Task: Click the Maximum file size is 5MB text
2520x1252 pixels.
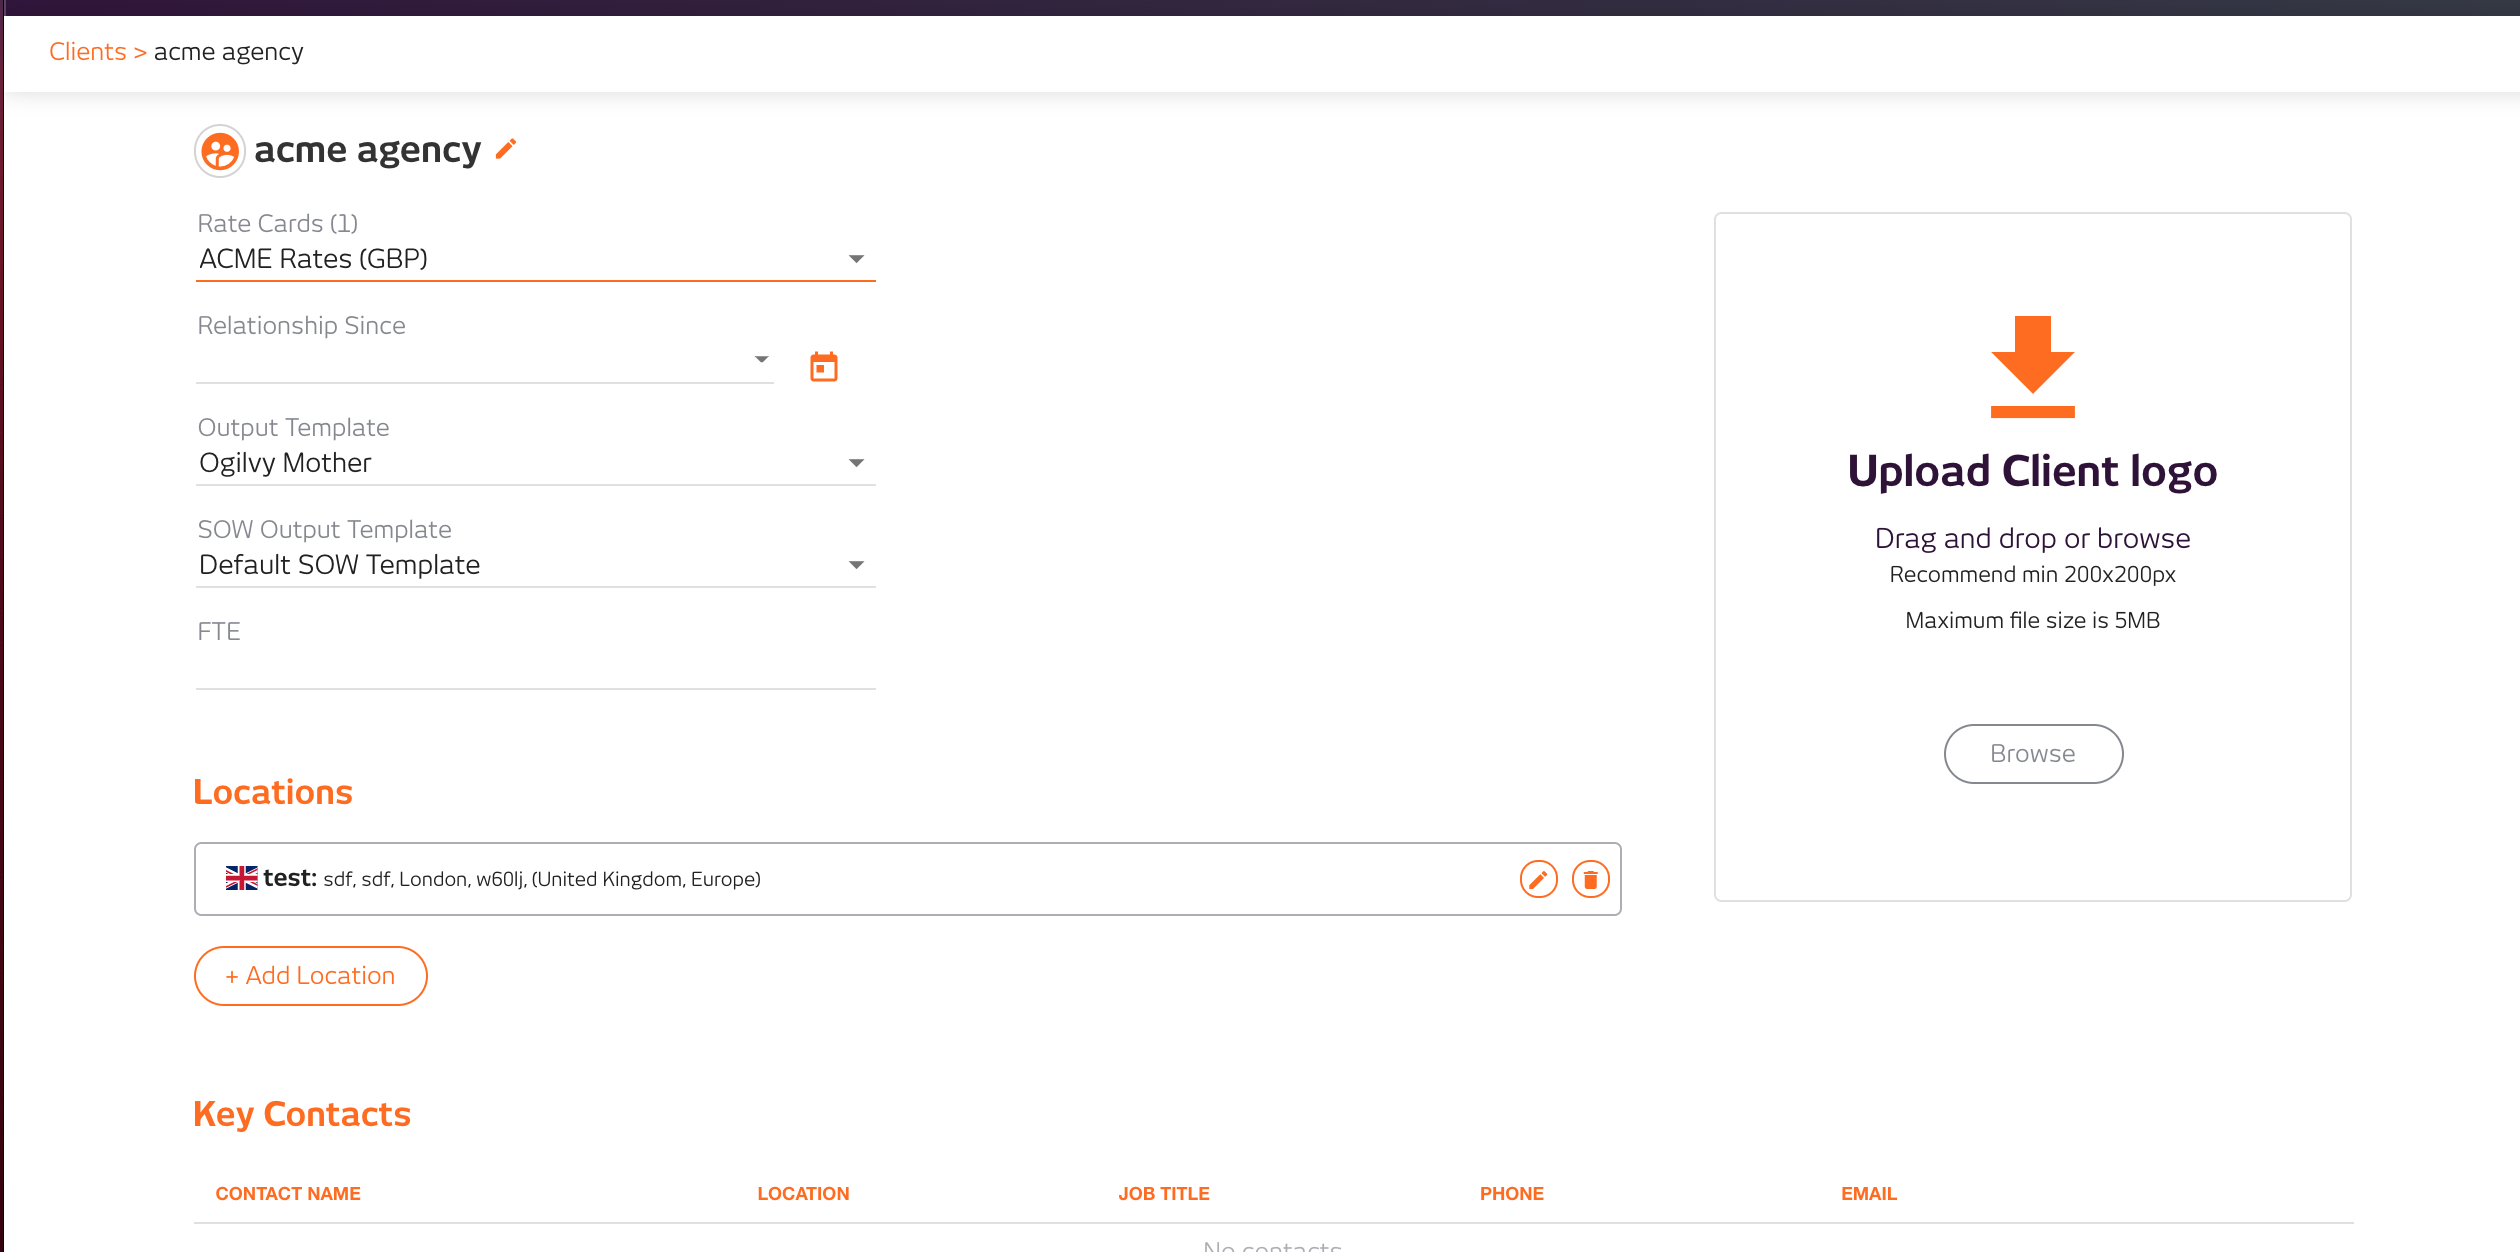Action: (2033, 620)
